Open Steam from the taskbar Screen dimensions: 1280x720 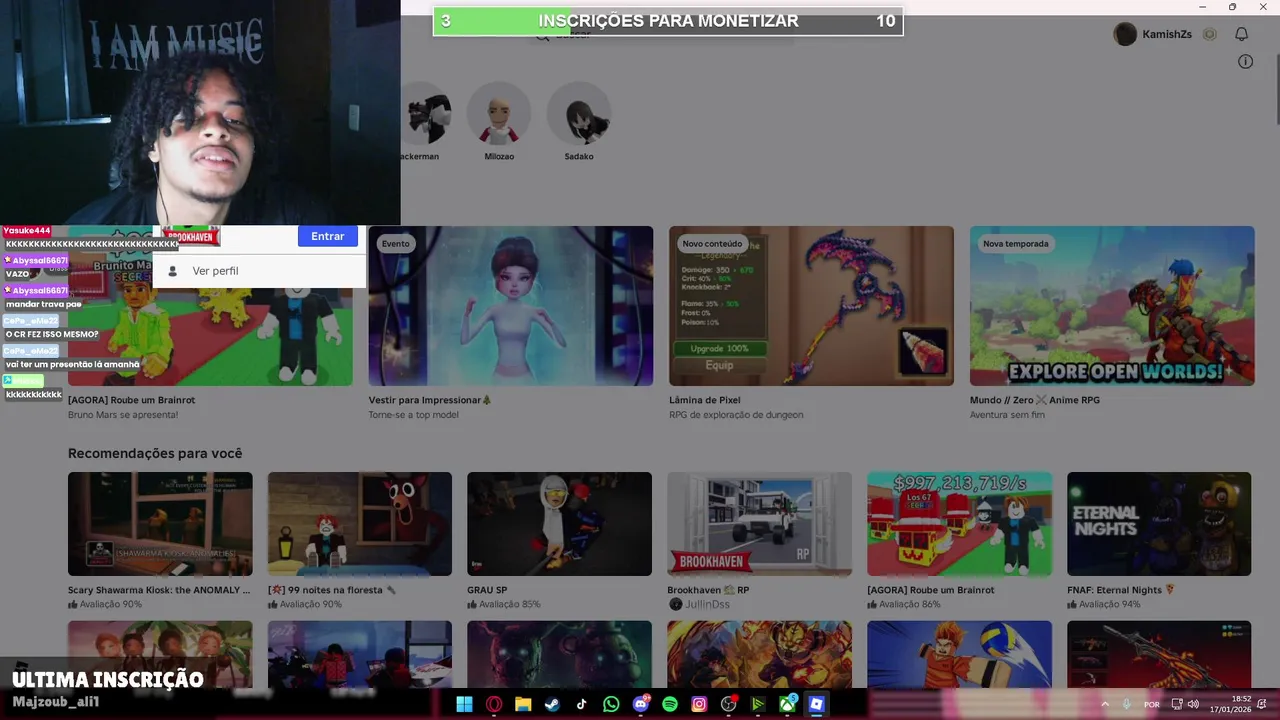(552, 704)
